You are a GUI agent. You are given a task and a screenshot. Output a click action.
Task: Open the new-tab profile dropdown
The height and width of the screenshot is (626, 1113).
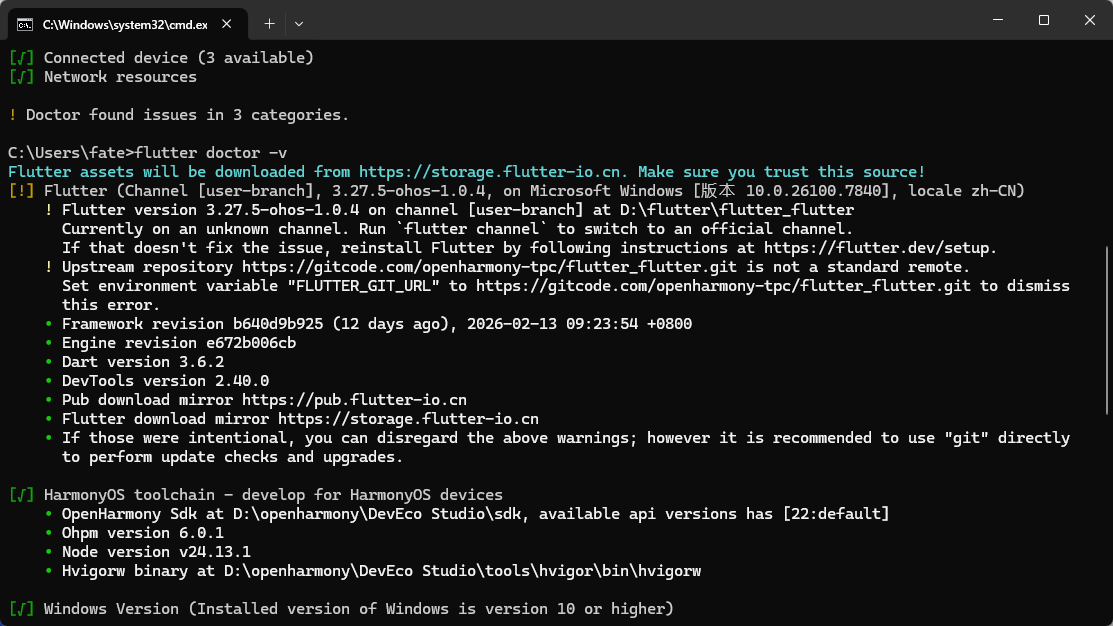[x=299, y=24]
